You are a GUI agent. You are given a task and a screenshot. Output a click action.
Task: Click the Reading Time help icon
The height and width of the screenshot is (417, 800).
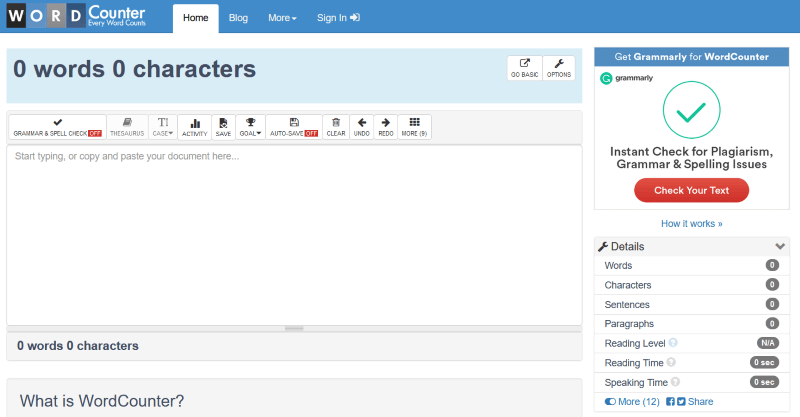[671, 362]
